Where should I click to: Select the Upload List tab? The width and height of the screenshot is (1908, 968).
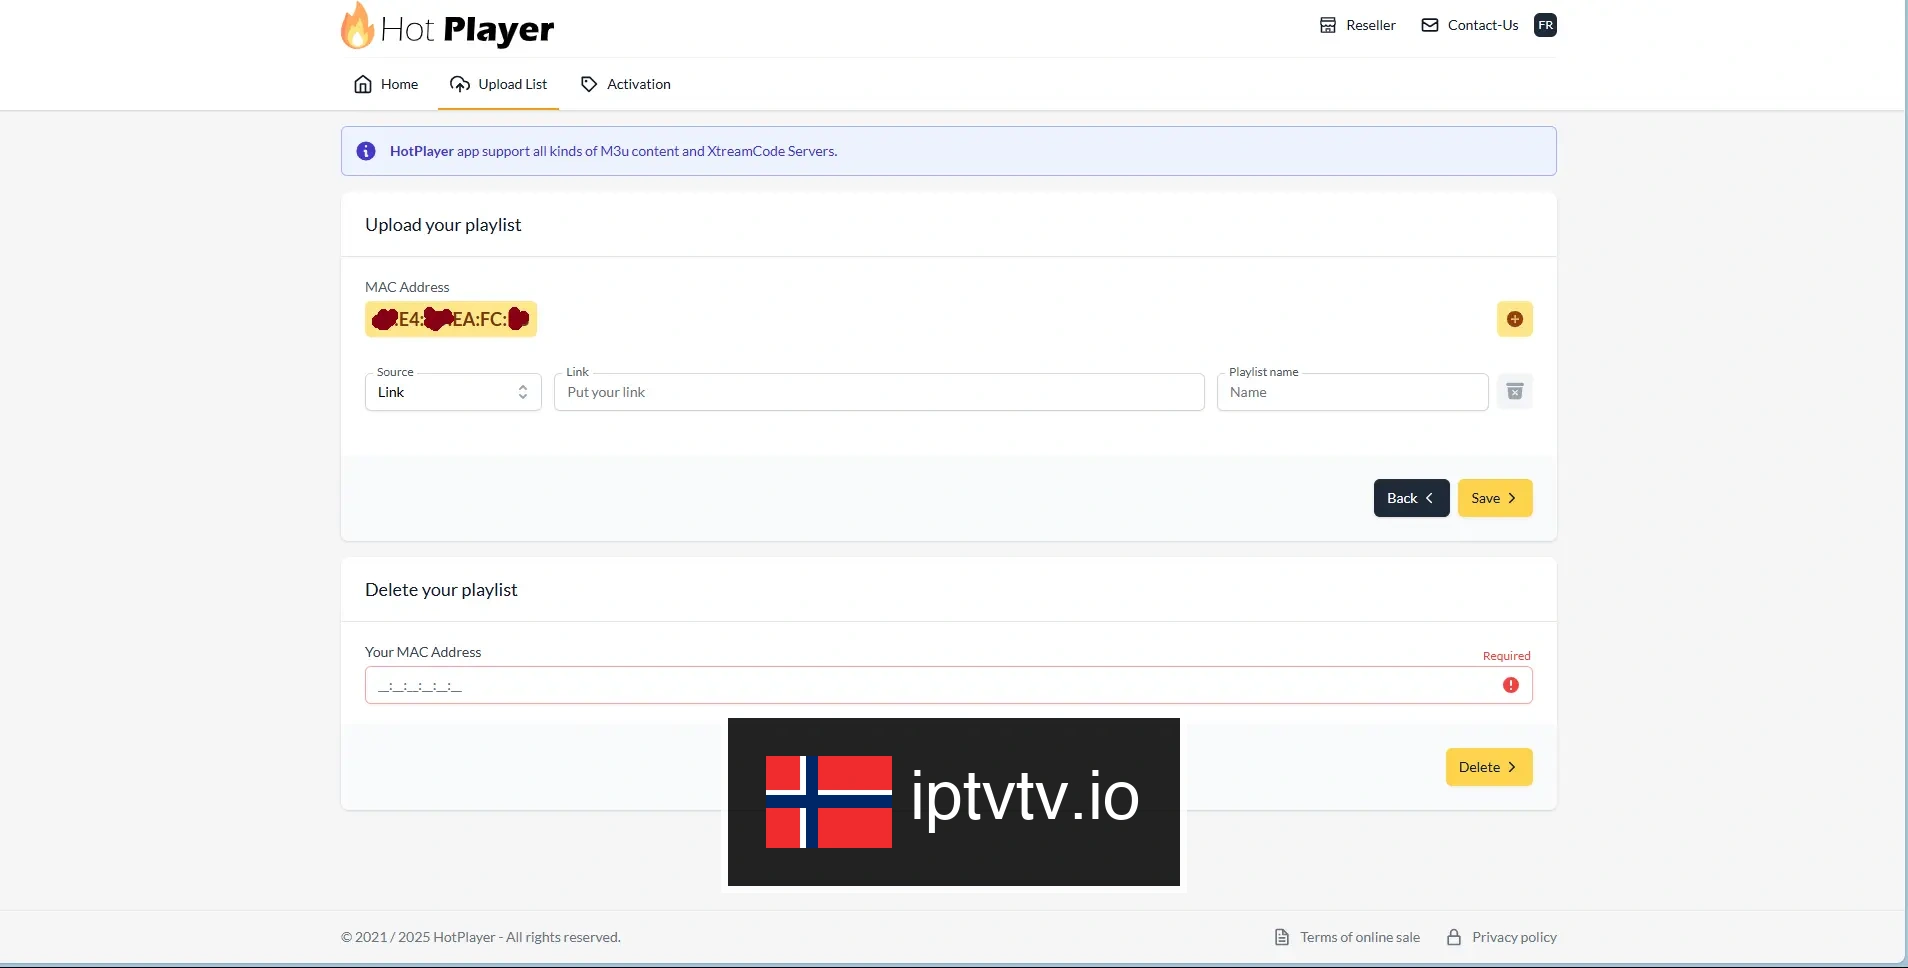[498, 84]
